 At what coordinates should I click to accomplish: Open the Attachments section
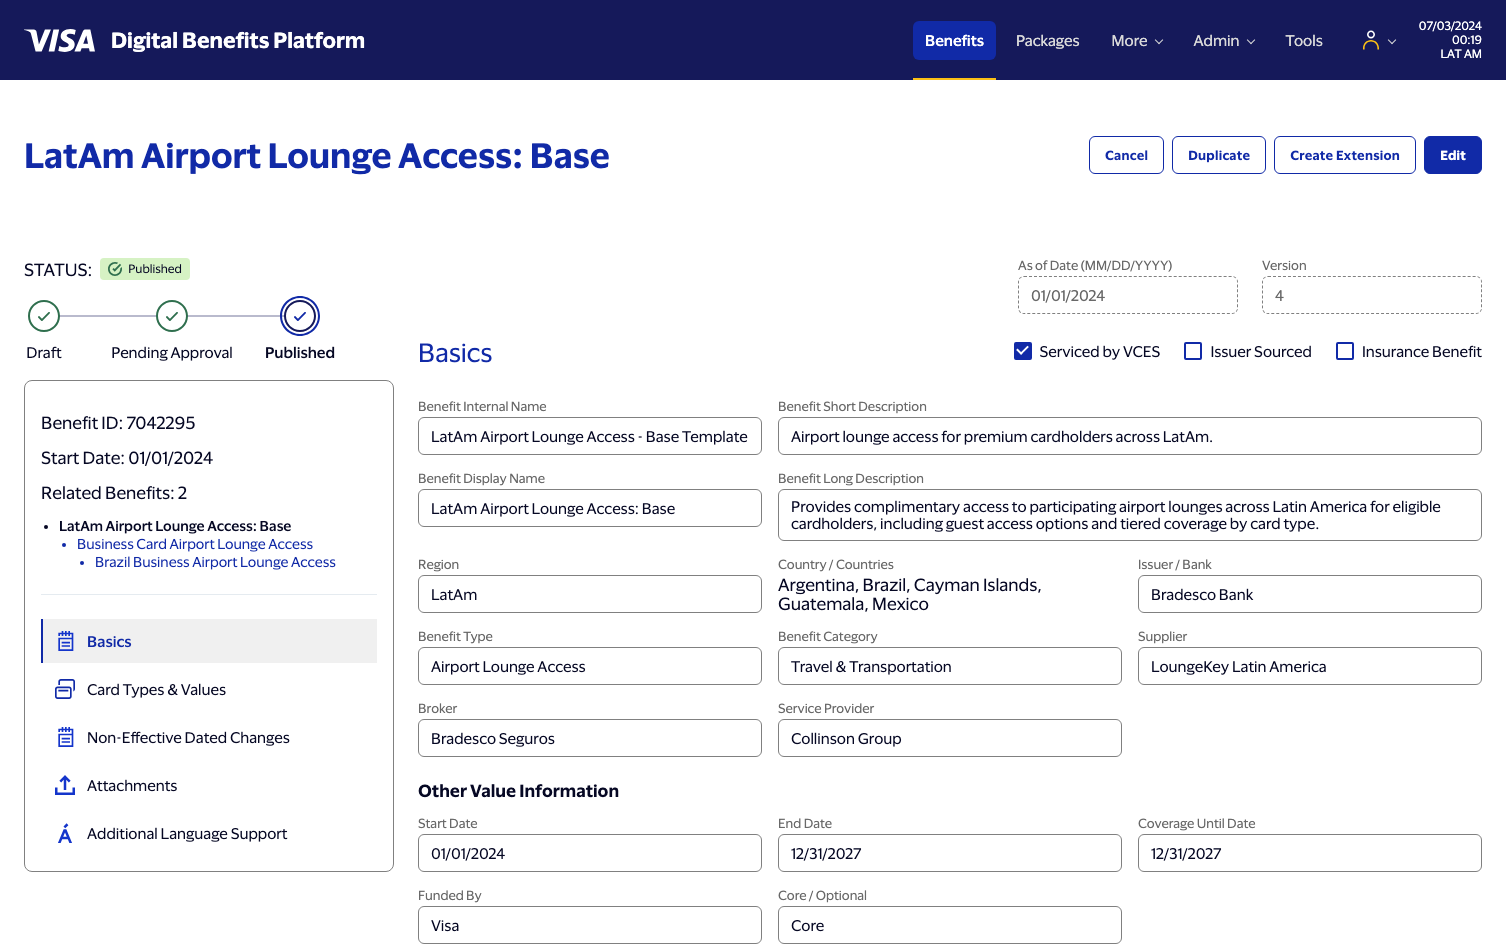click(209, 785)
